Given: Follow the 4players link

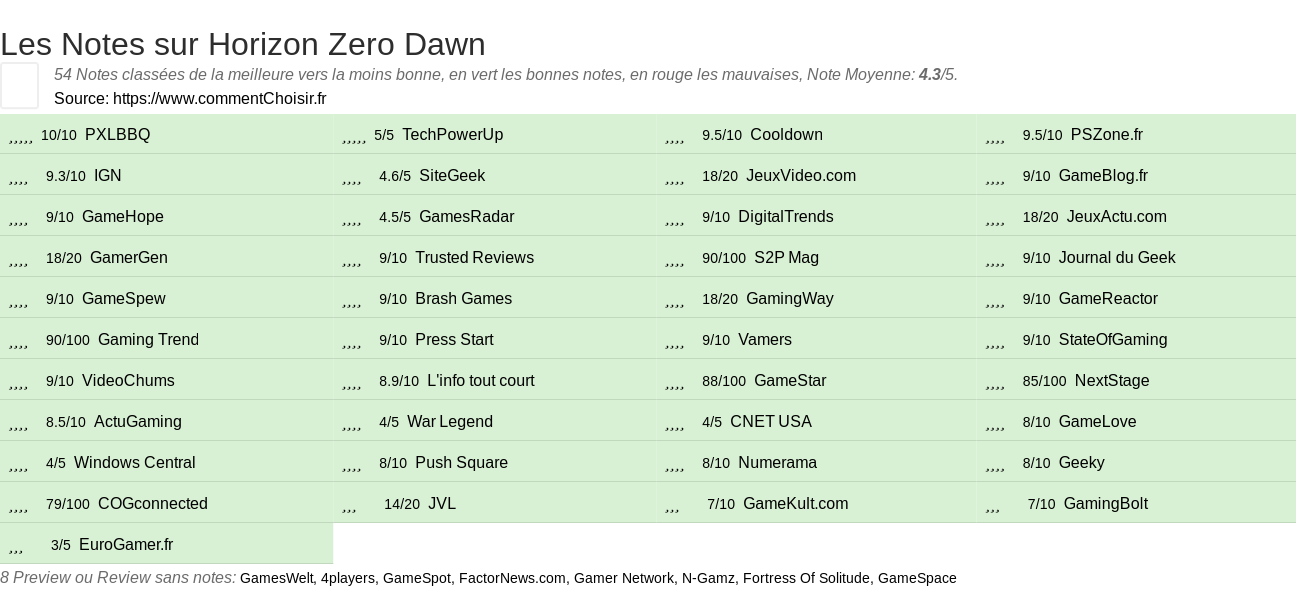Looking at the screenshot, I should click(347, 578).
